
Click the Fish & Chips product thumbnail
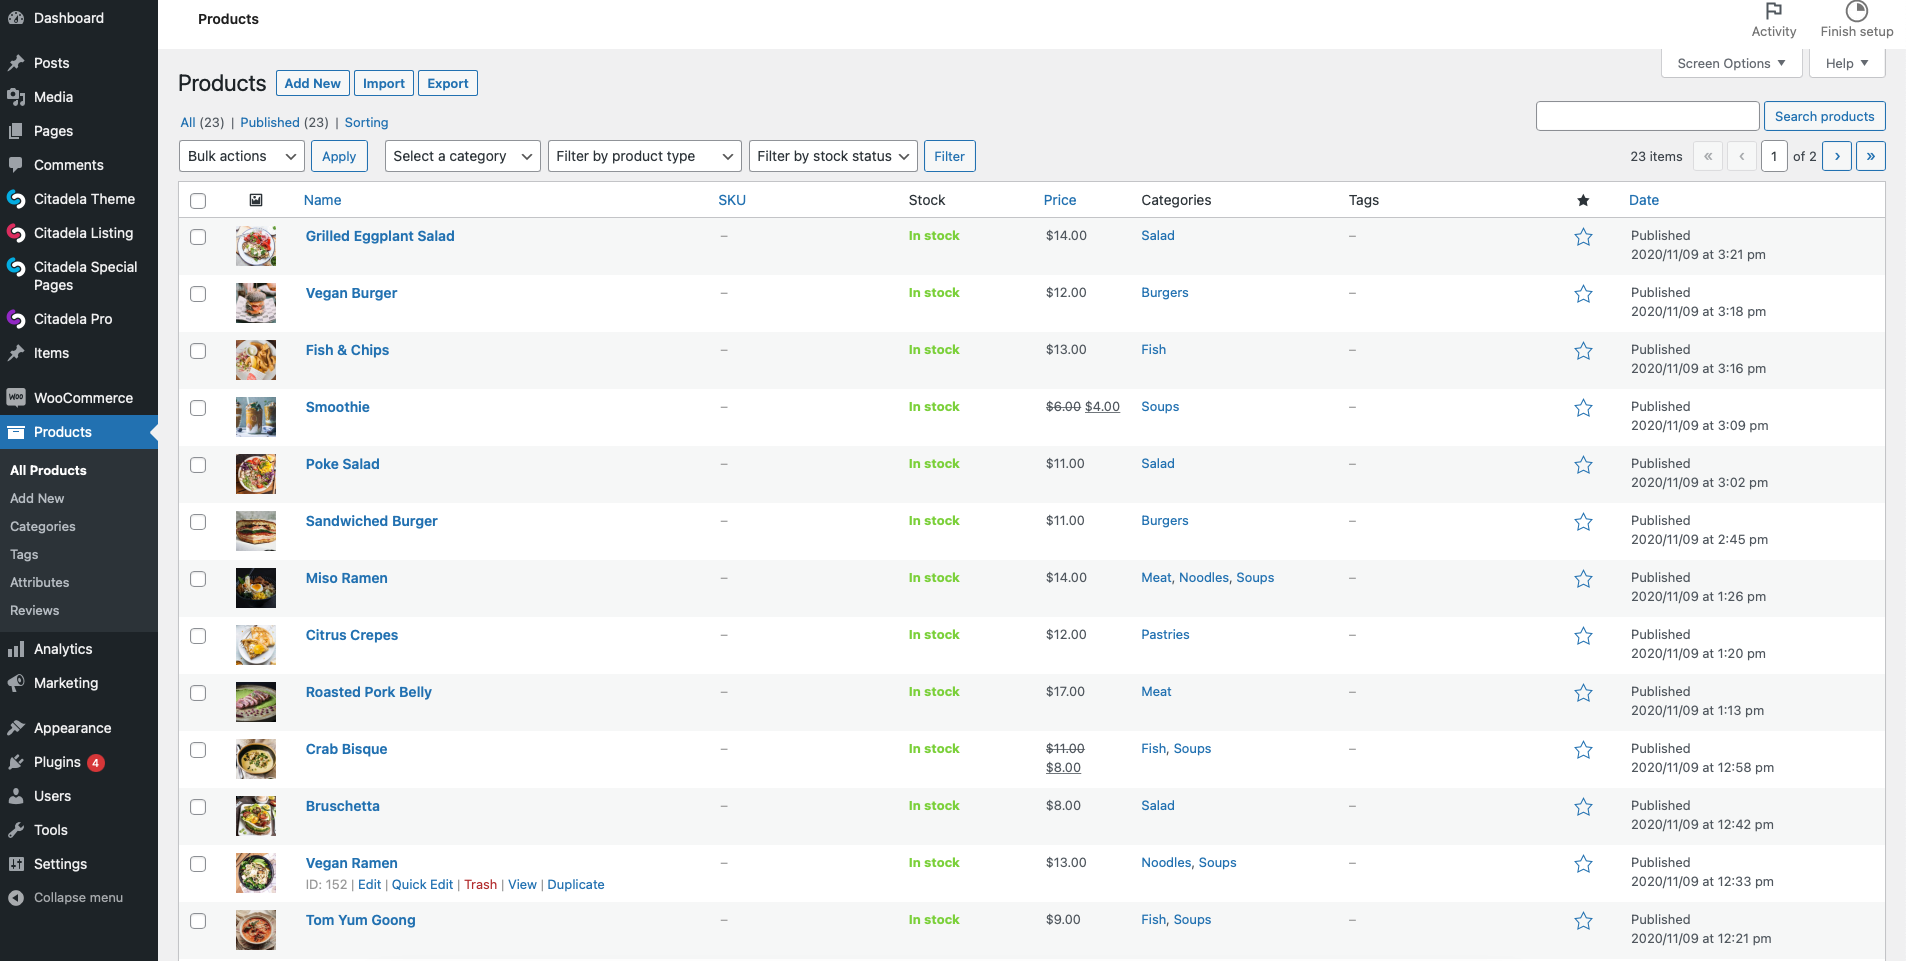(256, 360)
